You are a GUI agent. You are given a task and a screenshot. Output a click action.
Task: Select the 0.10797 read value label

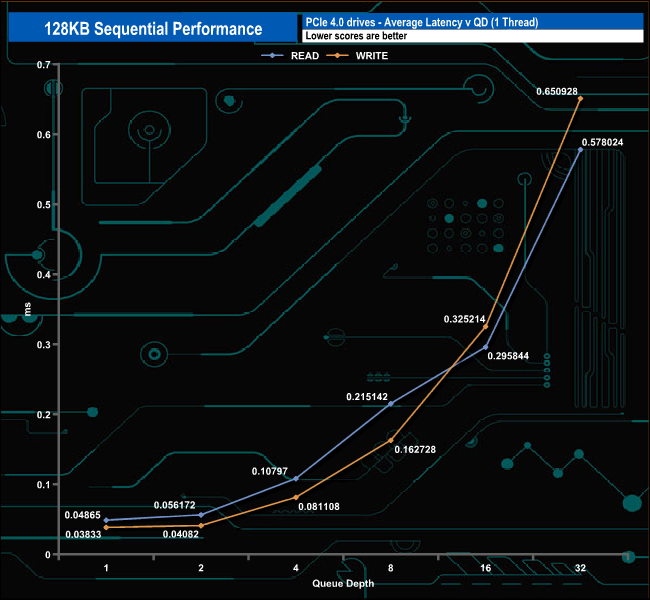pyautogui.click(x=269, y=471)
